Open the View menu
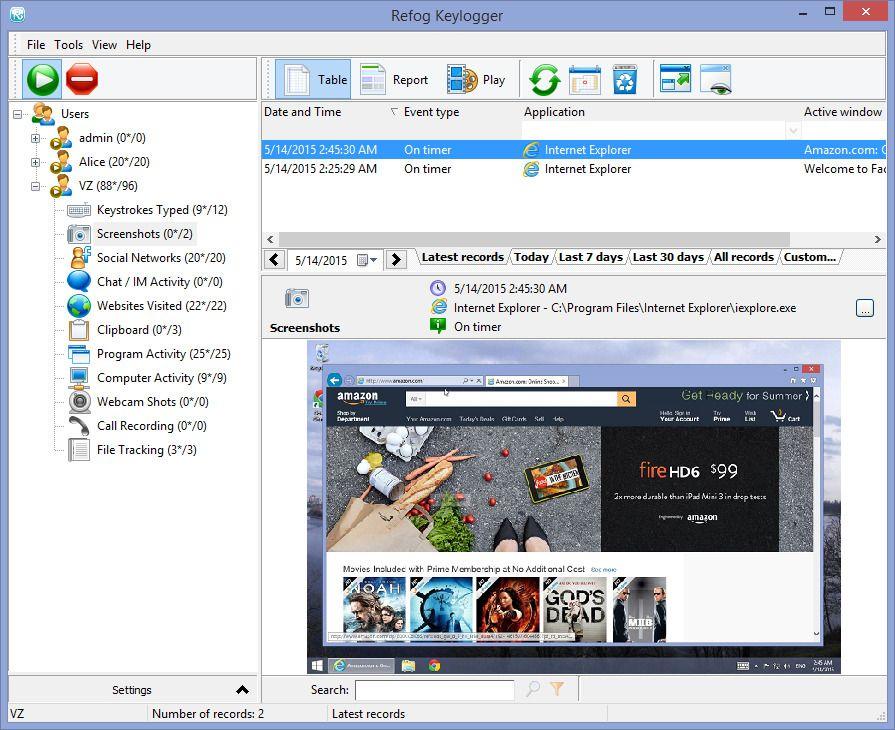This screenshot has width=895, height=730. [104, 45]
